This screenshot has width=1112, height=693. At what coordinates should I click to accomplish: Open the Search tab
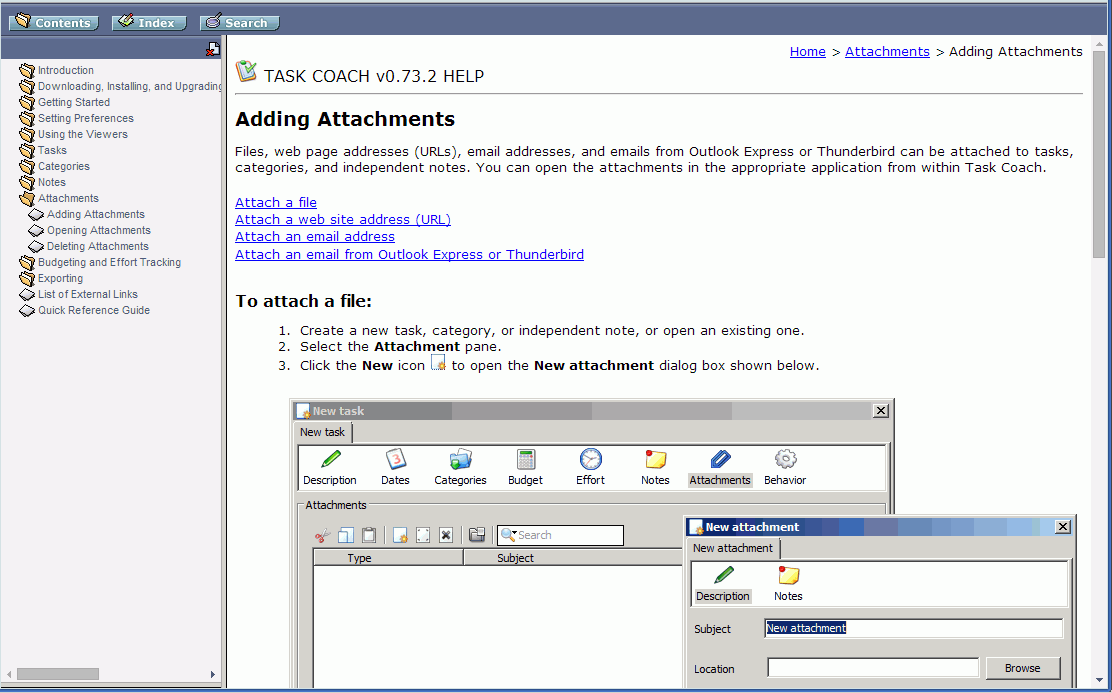click(x=240, y=23)
